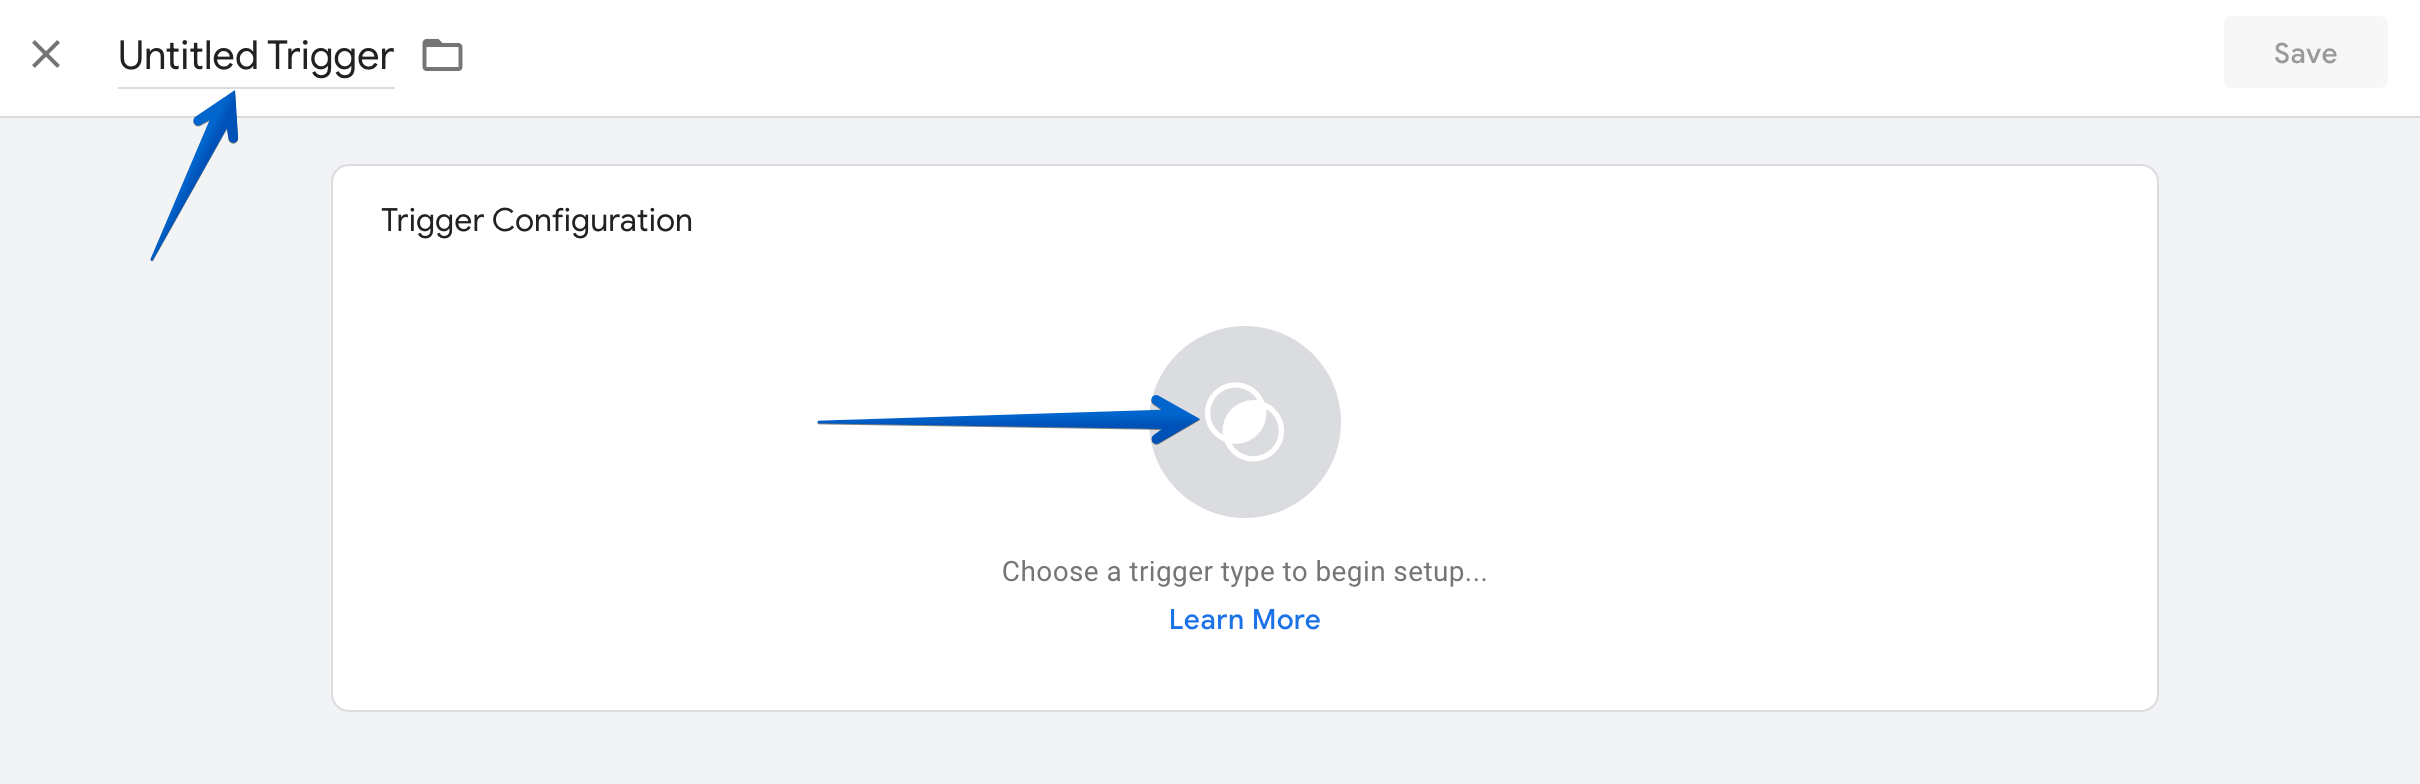Screen dimensions: 2420x784
Task: Move trigger to folder using folder icon
Action: 442,55
